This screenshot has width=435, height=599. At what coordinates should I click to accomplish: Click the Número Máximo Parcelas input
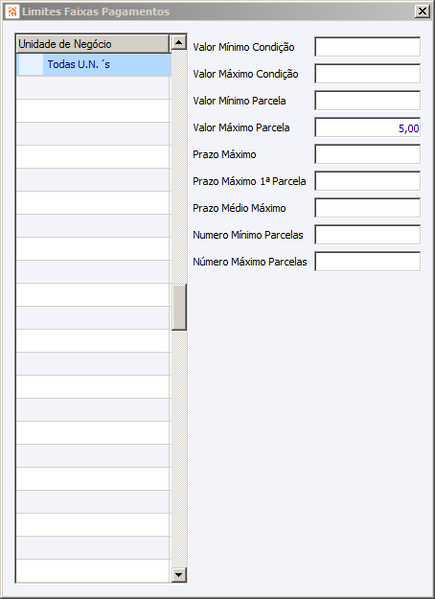(367, 262)
